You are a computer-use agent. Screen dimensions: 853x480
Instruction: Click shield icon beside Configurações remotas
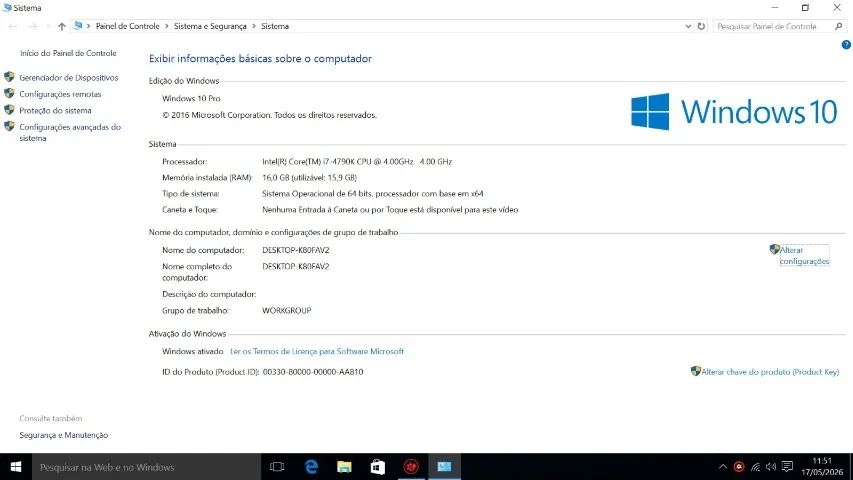(x=9, y=93)
